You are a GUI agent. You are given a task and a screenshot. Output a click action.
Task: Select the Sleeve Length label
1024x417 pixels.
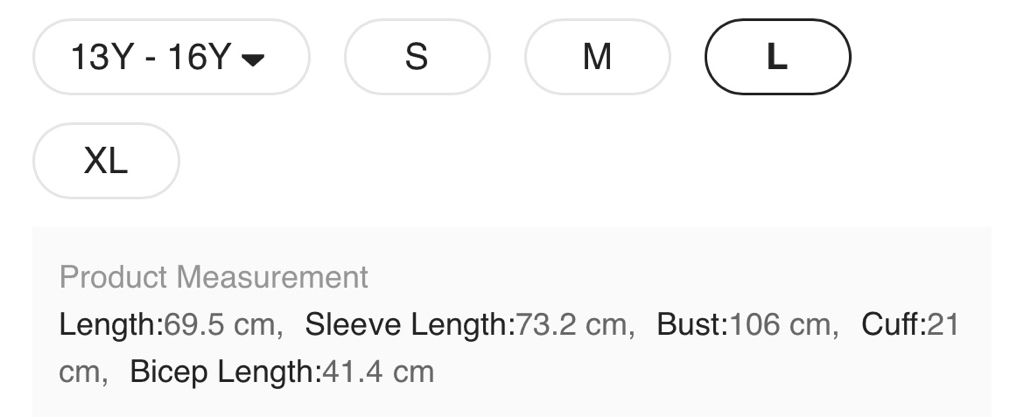click(408, 325)
